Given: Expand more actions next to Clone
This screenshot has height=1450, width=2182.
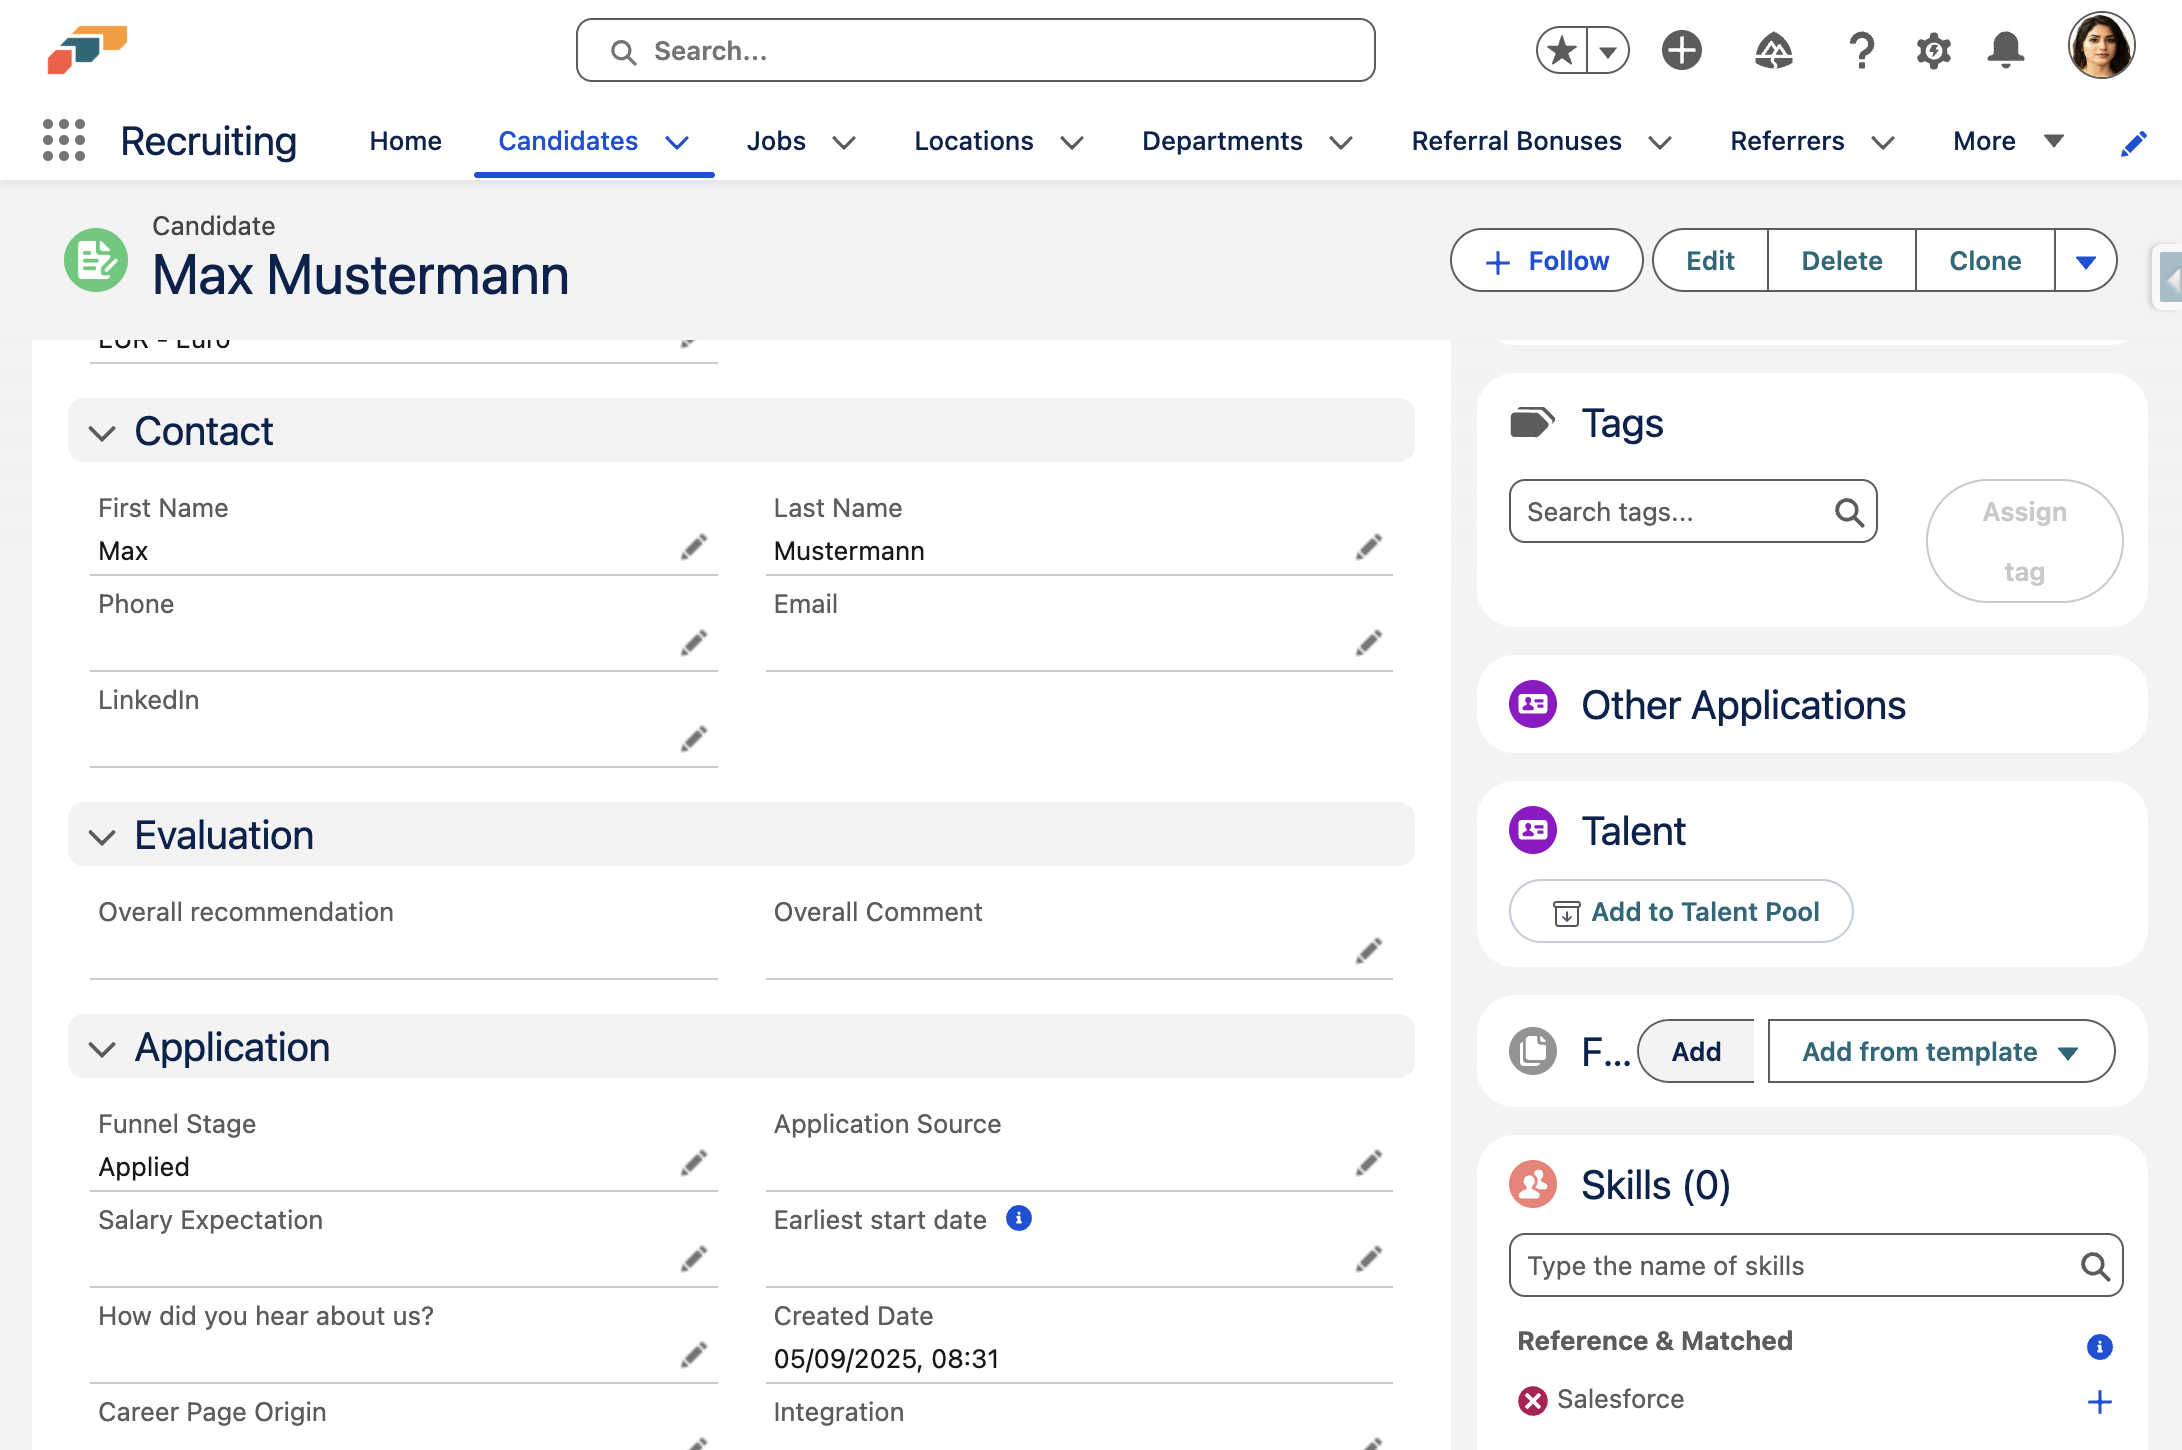Looking at the screenshot, I should pyautogui.click(x=2085, y=261).
